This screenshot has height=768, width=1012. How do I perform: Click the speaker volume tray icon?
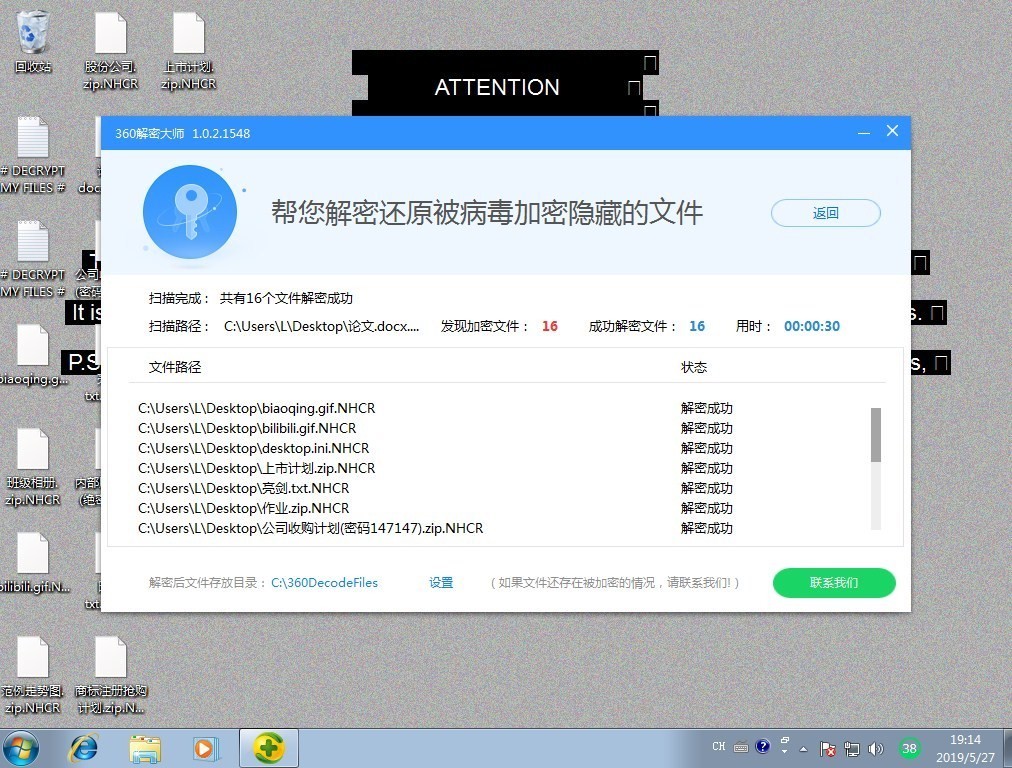(875, 749)
